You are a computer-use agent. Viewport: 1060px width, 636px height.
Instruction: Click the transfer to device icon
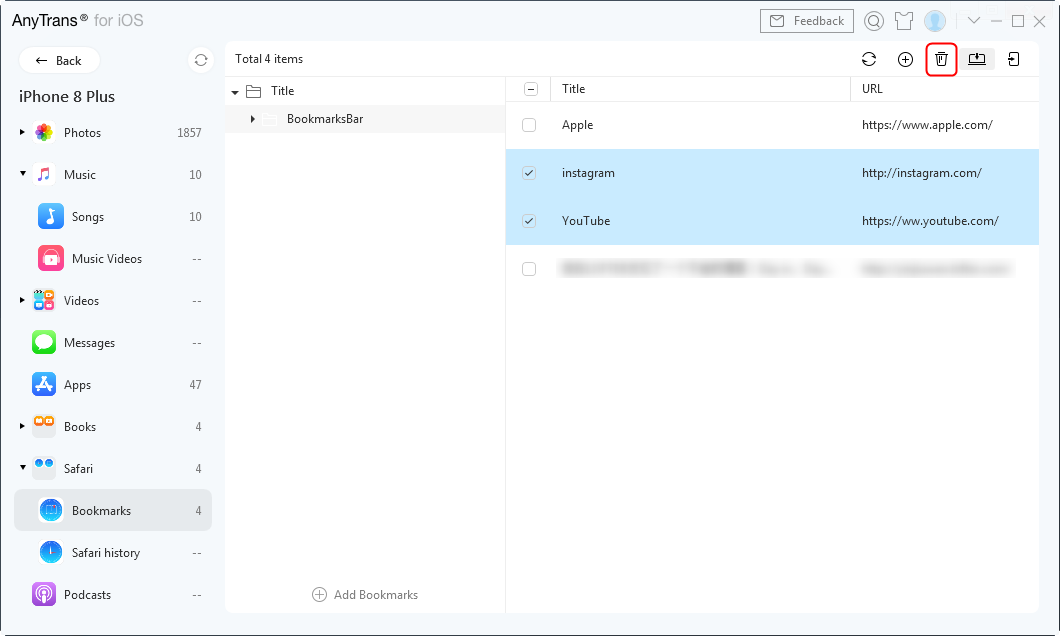[1013, 59]
